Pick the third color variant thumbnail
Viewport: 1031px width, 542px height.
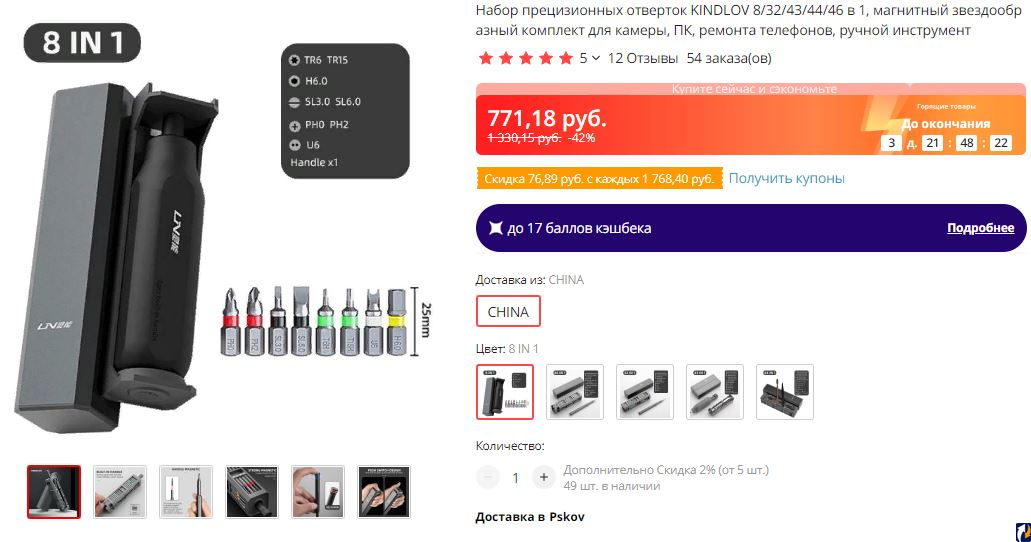tap(644, 391)
